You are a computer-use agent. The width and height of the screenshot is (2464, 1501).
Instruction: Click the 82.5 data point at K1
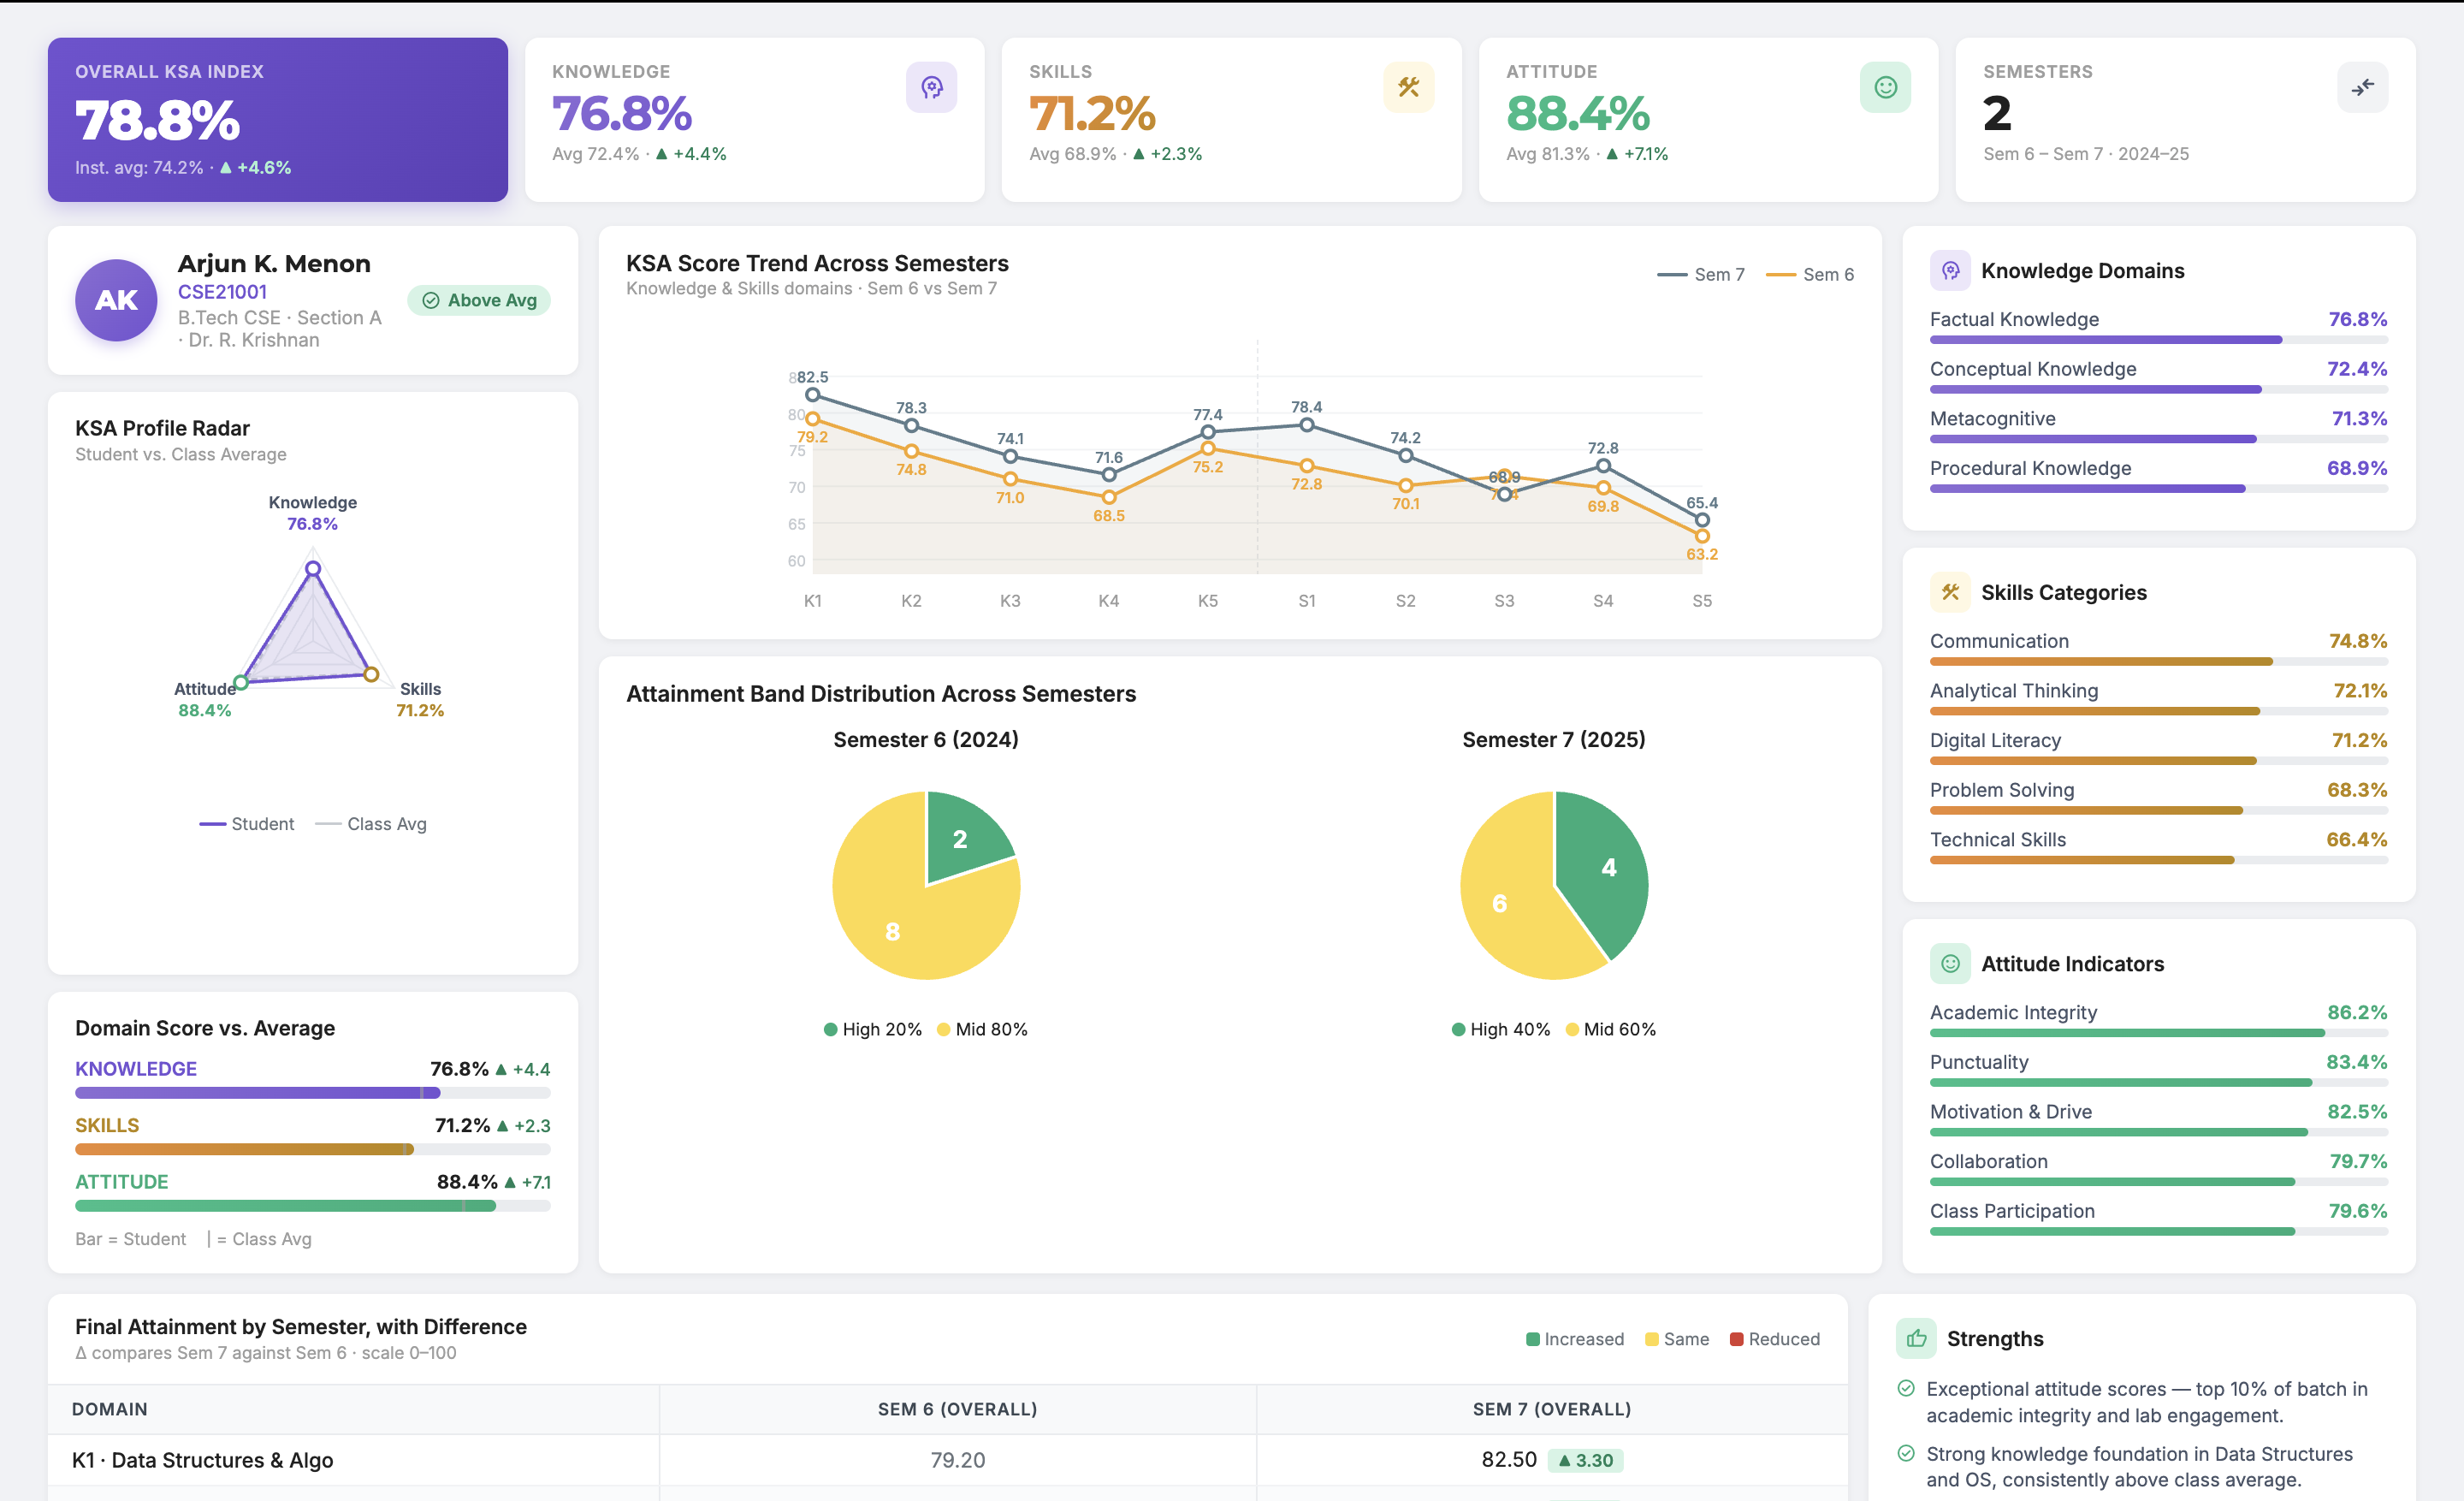[812, 395]
